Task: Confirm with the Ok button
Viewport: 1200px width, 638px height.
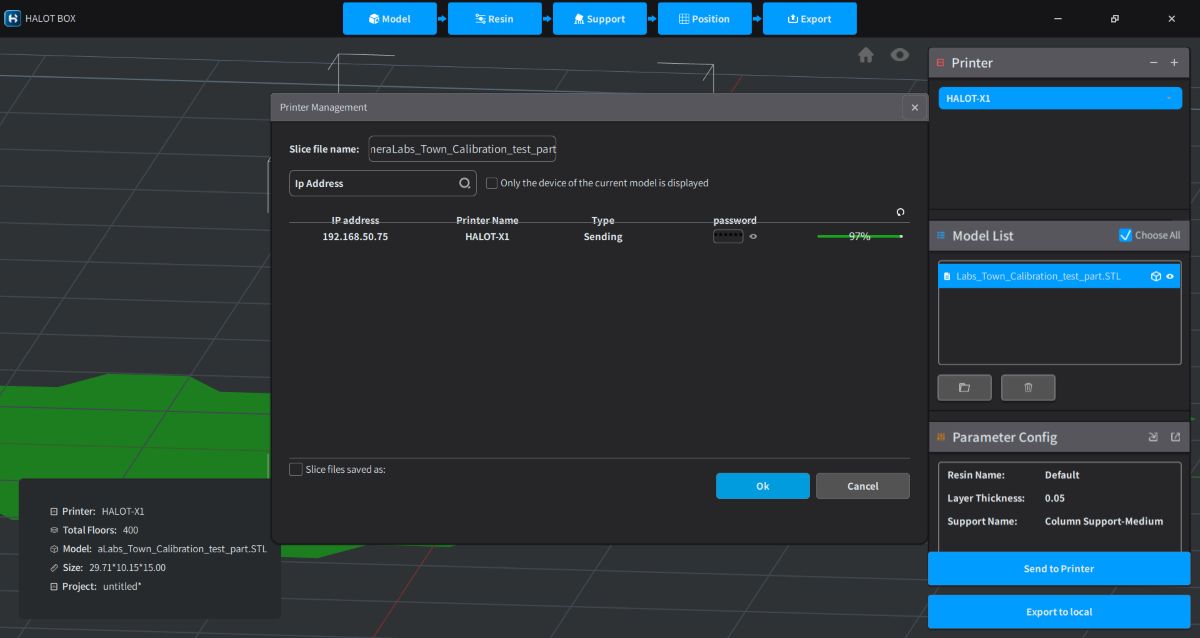Action: pyautogui.click(x=763, y=486)
